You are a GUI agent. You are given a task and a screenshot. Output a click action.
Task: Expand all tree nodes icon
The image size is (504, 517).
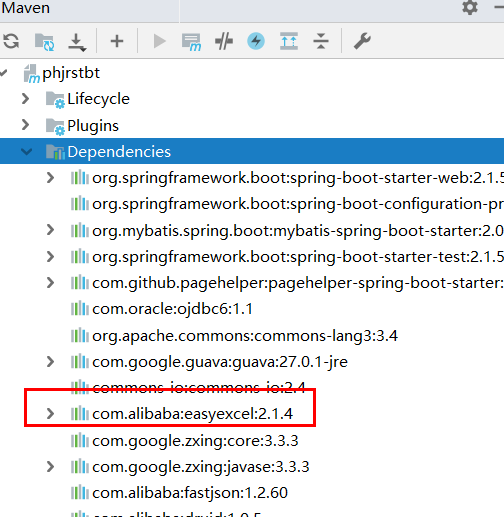coord(289,41)
